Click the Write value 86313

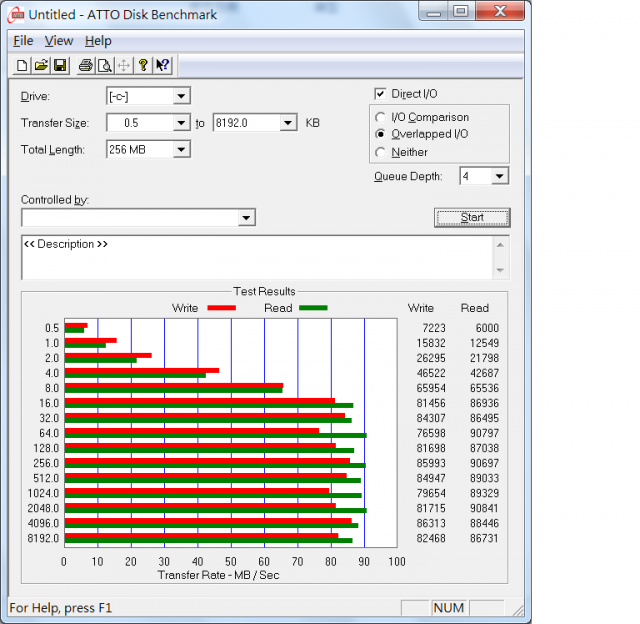pyautogui.click(x=431, y=523)
